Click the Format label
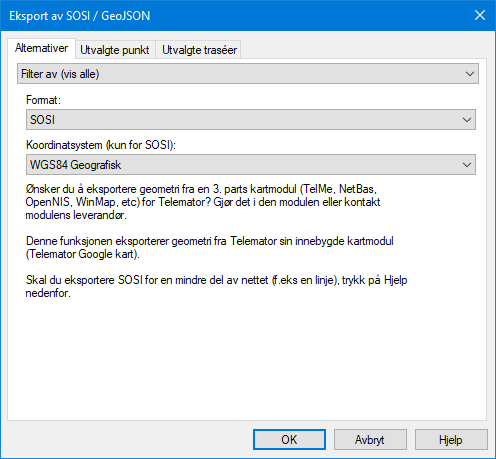Viewport: 496px width, 459px height. 44,100
